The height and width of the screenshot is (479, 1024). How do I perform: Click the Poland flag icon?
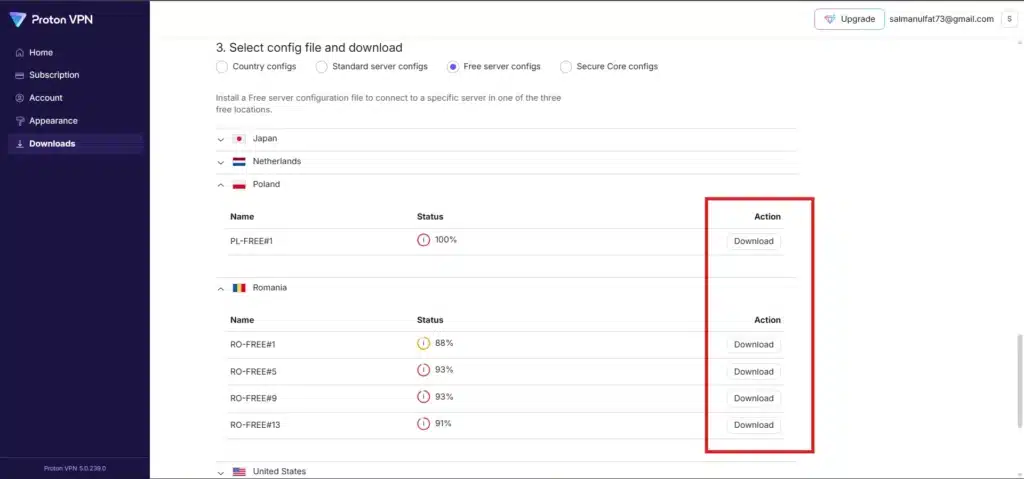239,185
